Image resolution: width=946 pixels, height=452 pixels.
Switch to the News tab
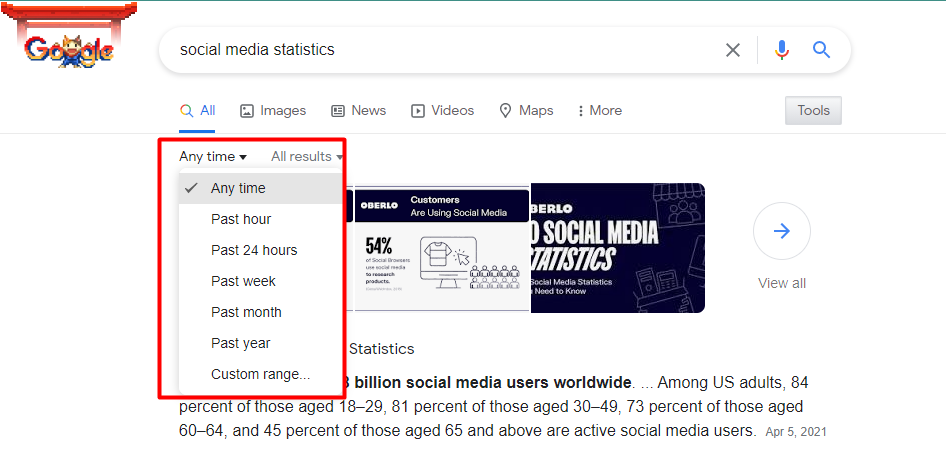coord(358,111)
